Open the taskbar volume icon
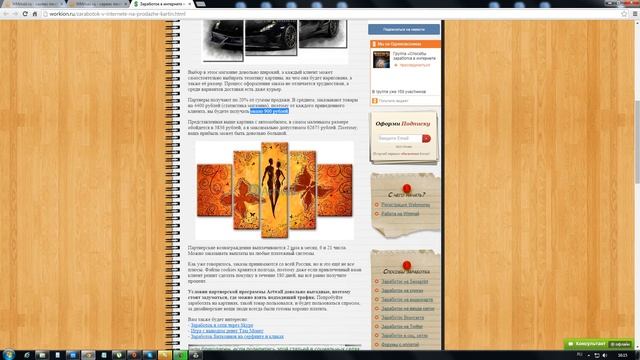The image size is (640, 360). pos(605,356)
